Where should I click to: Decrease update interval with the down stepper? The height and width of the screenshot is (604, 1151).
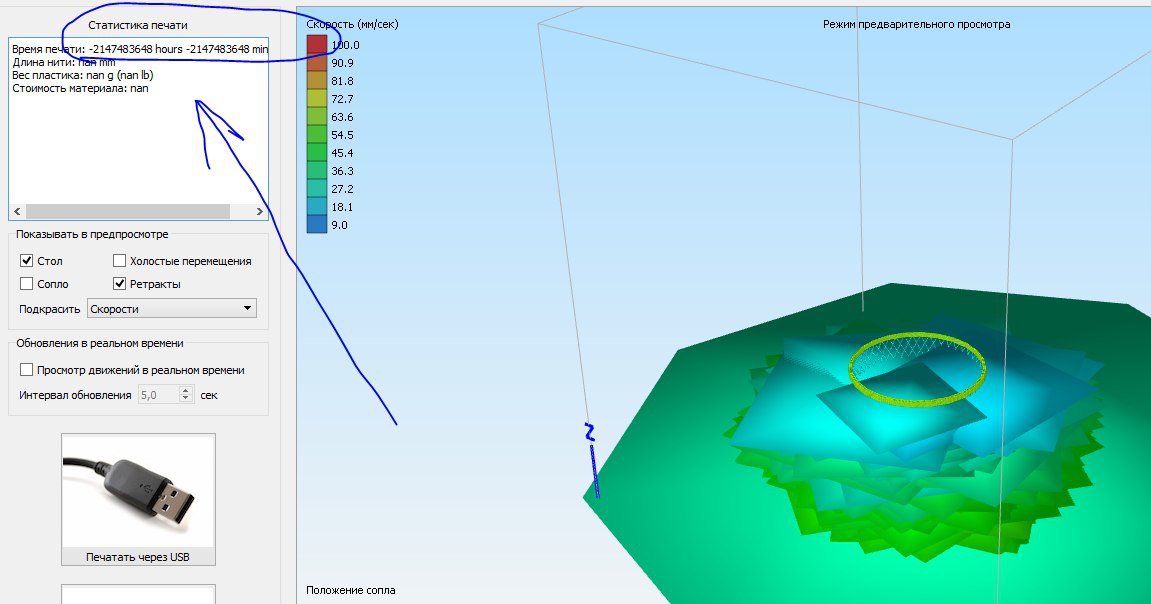186,399
